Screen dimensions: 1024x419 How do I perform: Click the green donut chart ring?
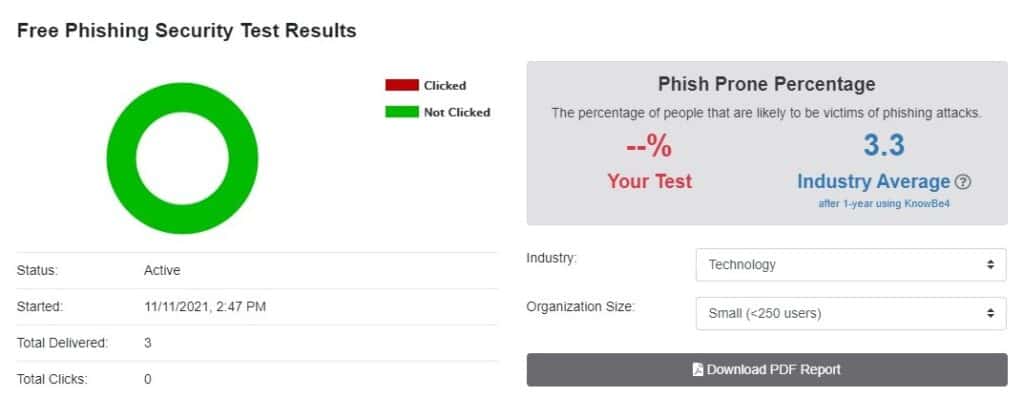(x=121, y=158)
